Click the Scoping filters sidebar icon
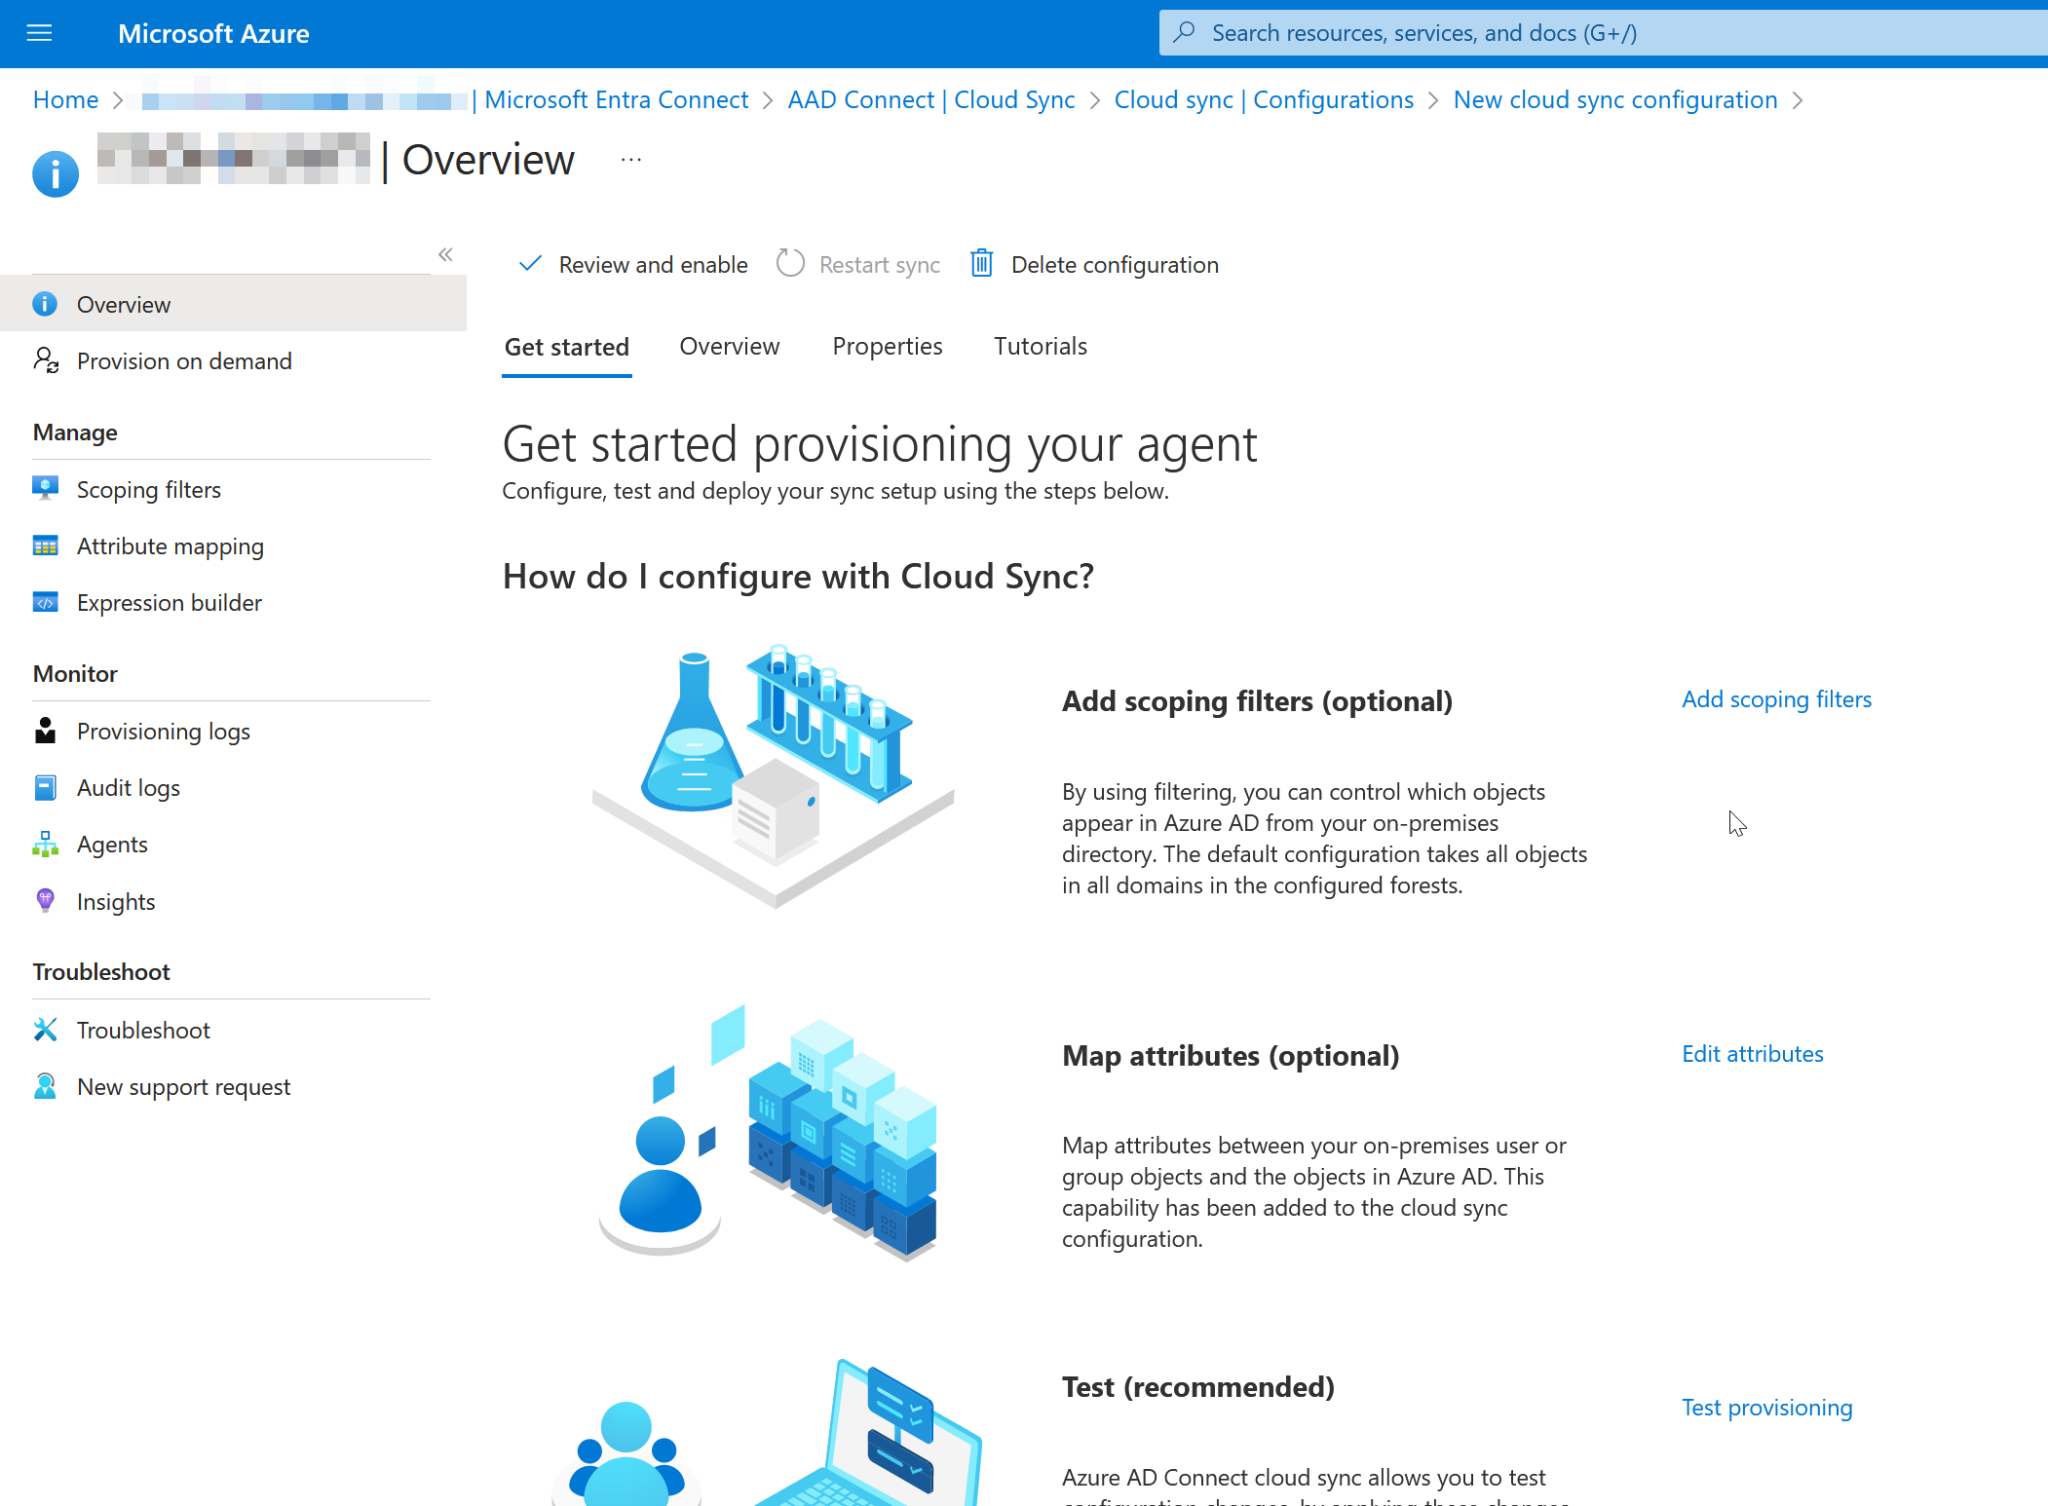 coord(45,489)
